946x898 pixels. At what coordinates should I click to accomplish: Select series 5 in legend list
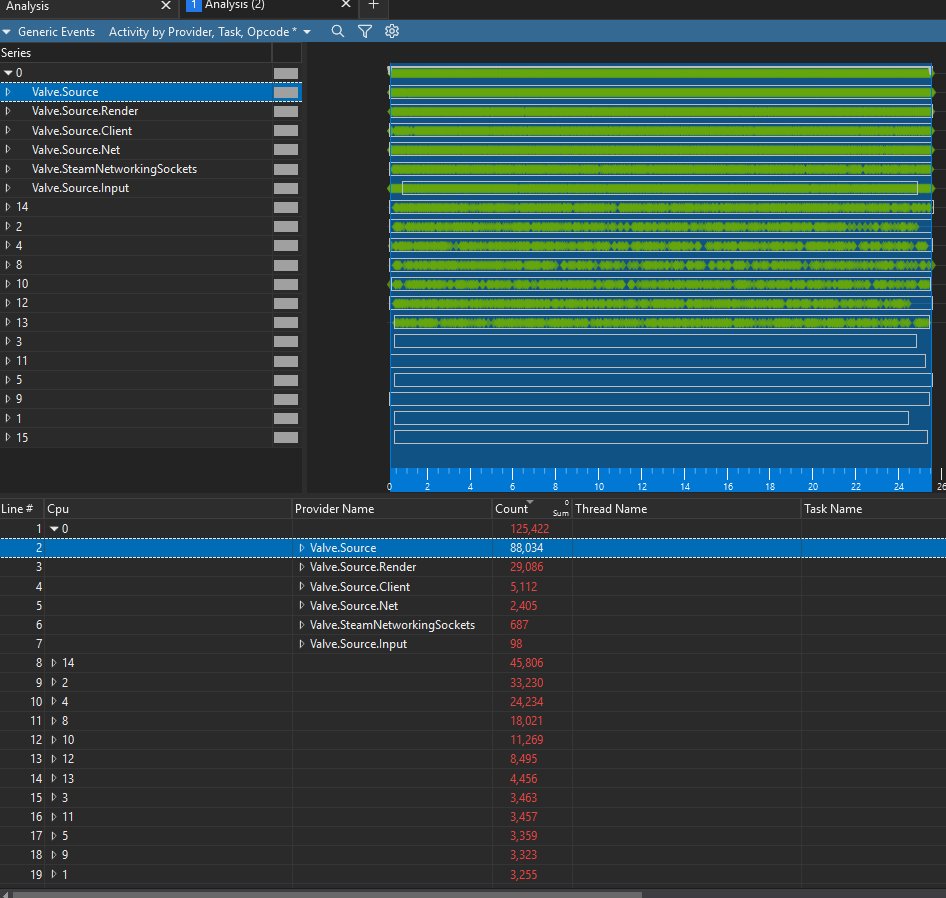click(x=19, y=380)
